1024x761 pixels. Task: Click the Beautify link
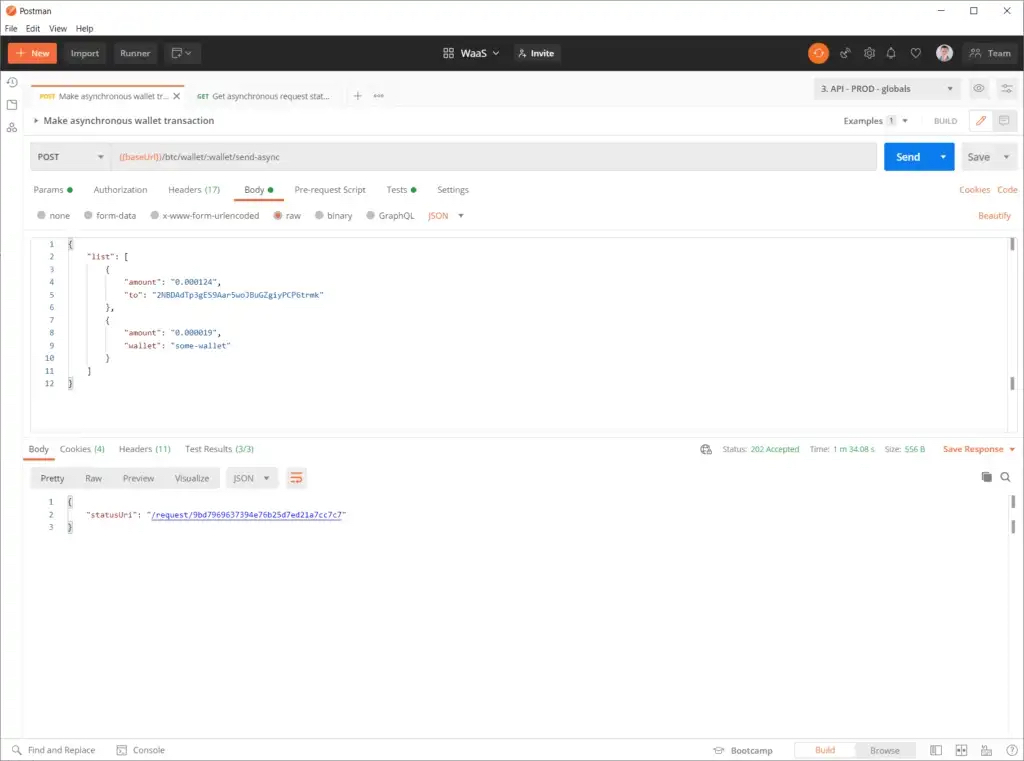point(994,216)
